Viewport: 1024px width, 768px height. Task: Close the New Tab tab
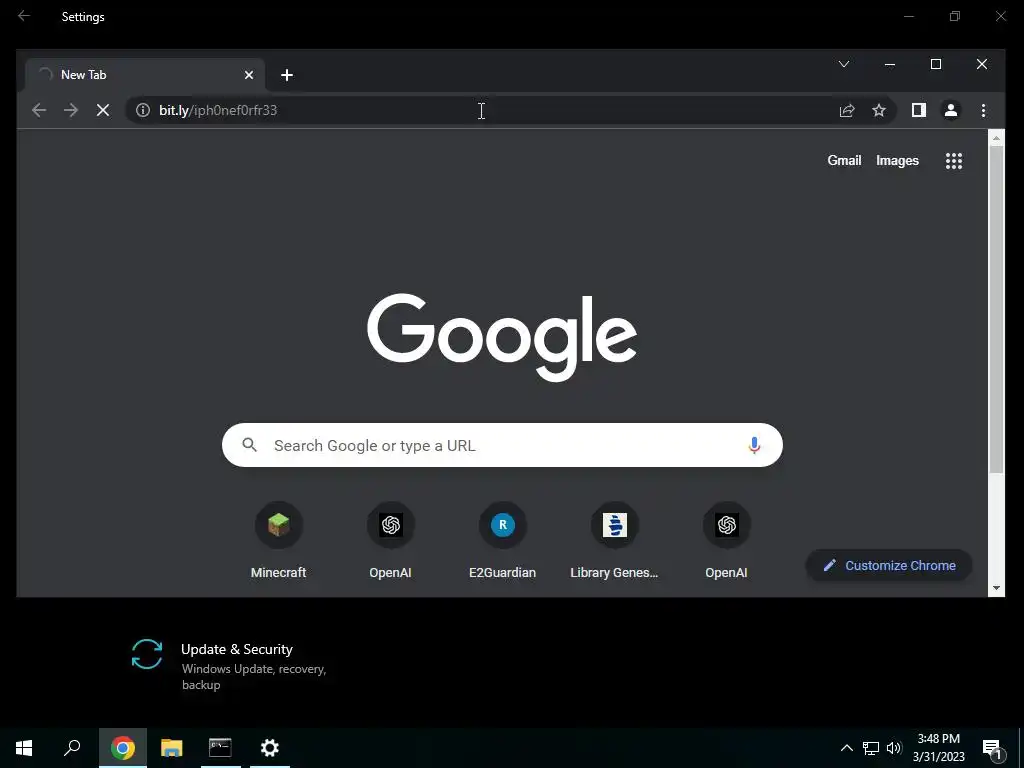pyautogui.click(x=249, y=75)
